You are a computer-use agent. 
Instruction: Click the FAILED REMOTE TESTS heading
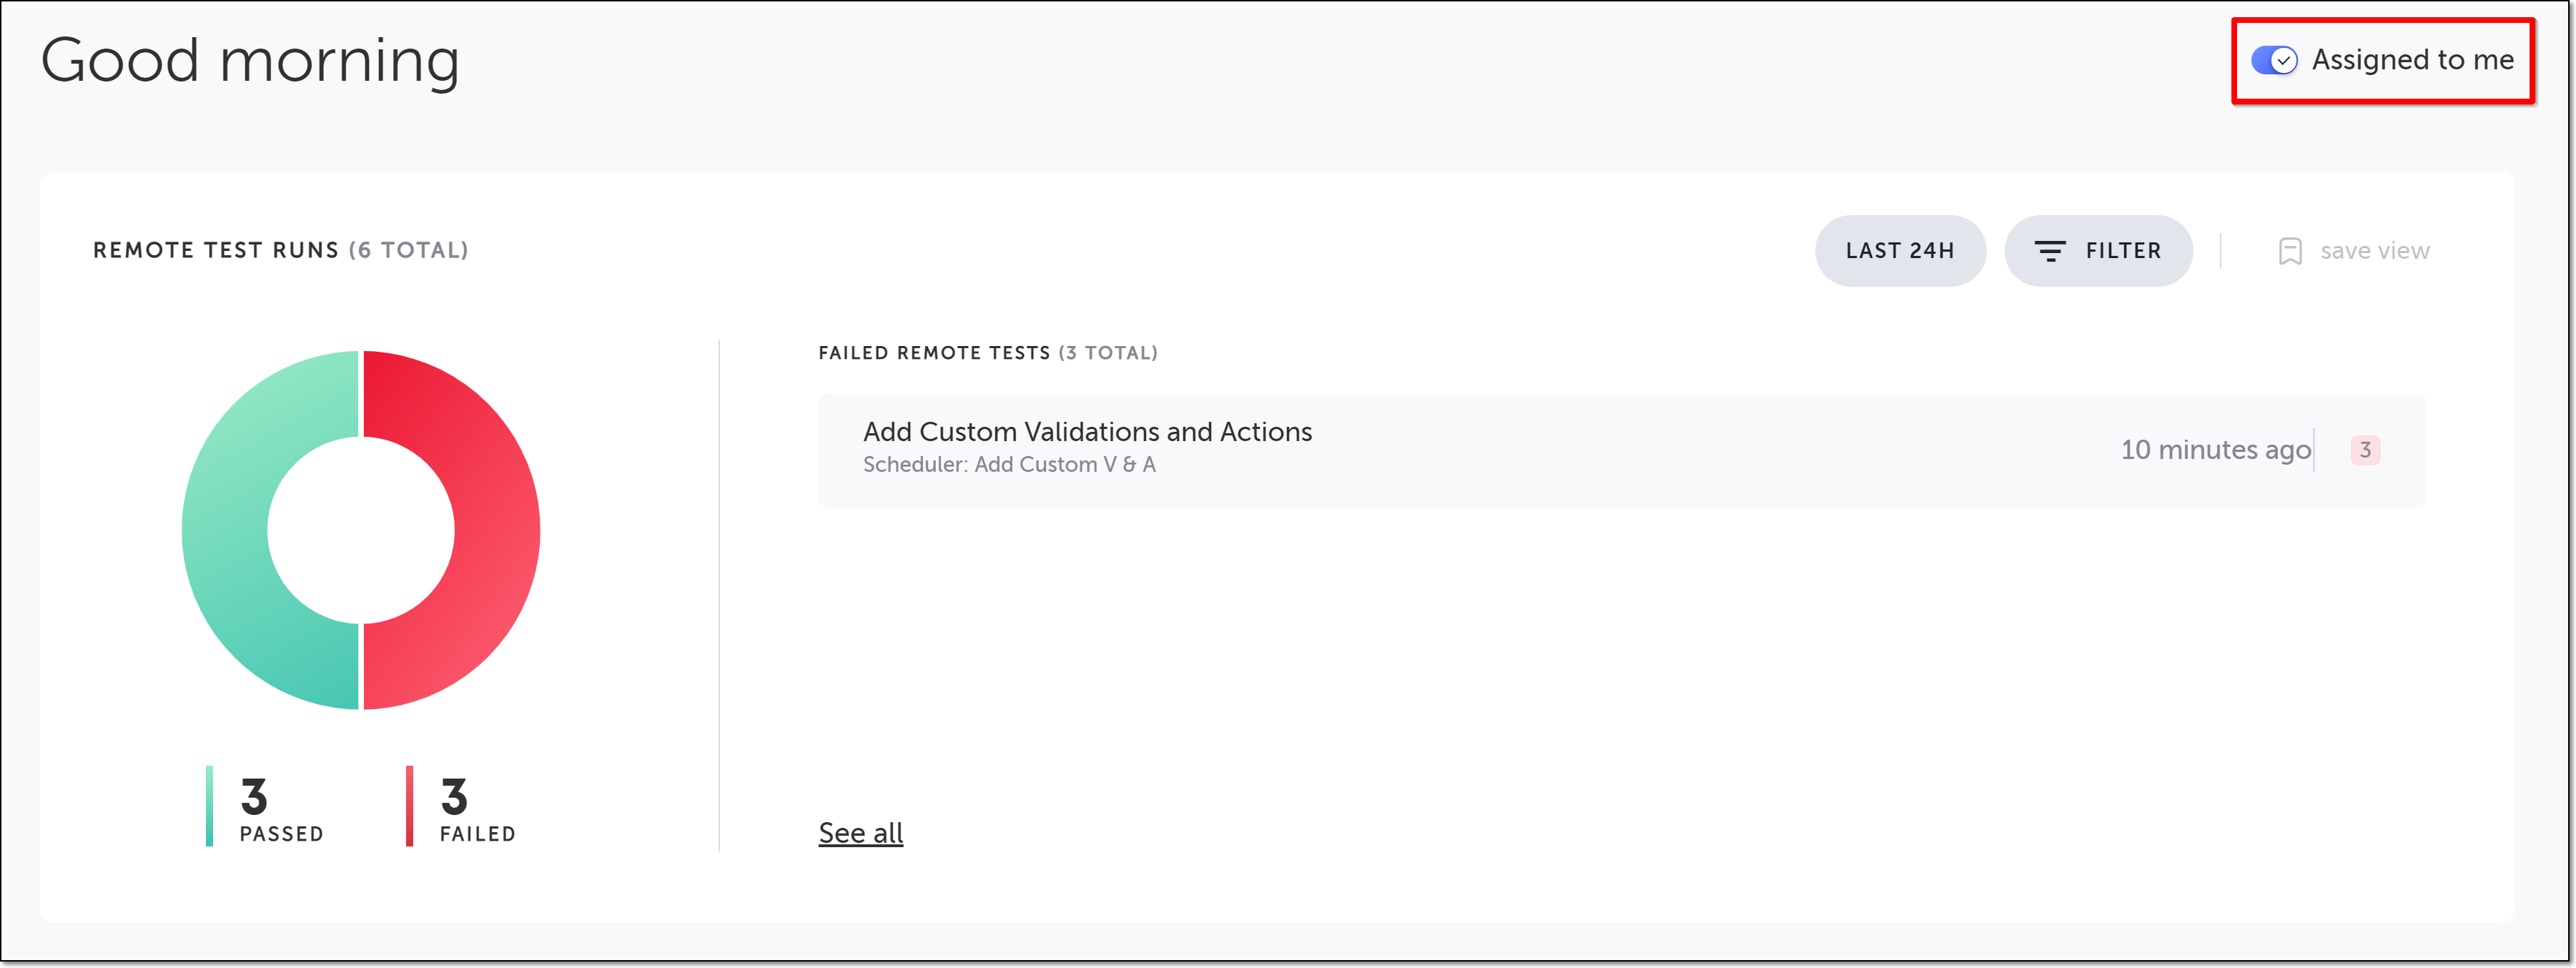click(934, 353)
